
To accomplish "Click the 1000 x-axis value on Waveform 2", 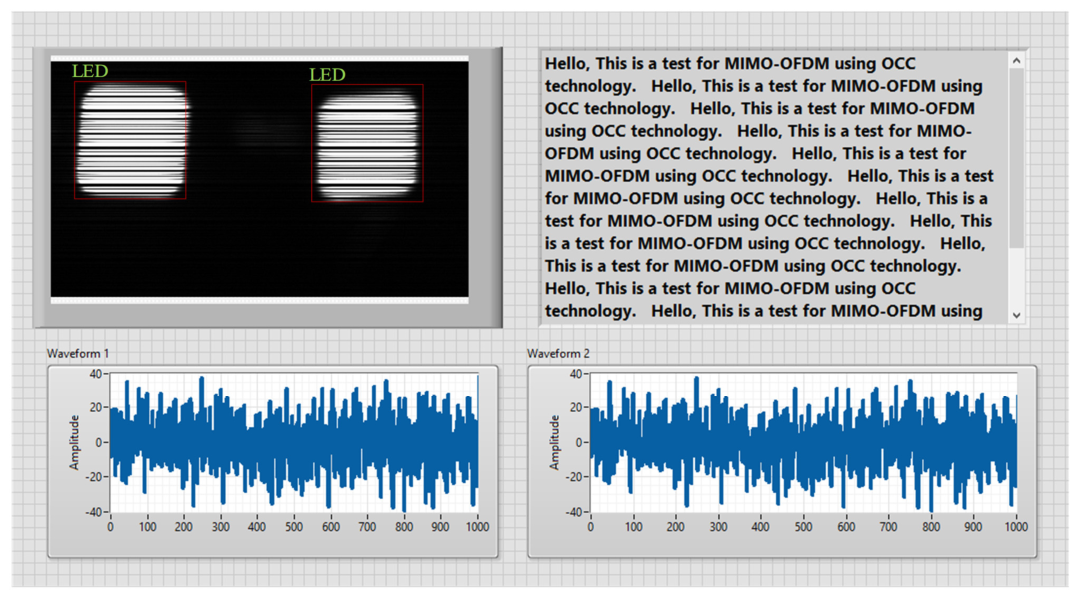I will point(1016,527).
